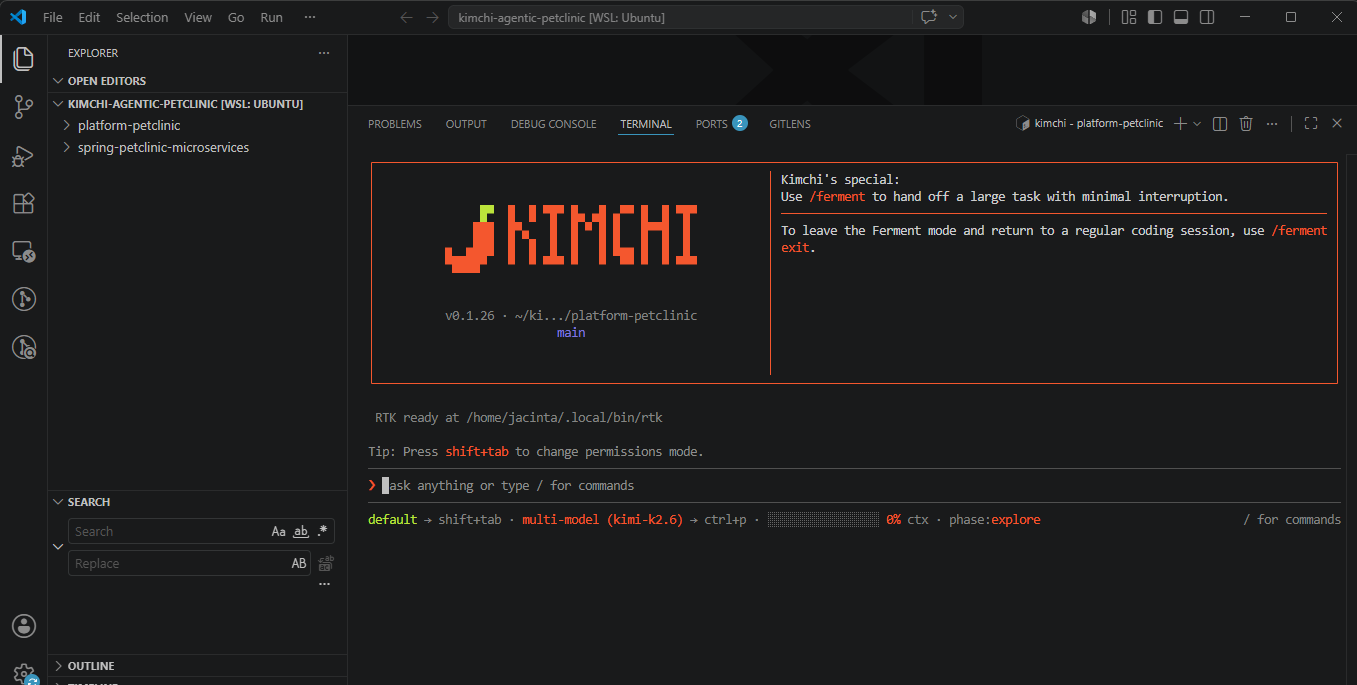This screenshot has width=1357, height=685.
Task: Toggle the Replace field chevron
Action: click(57, 547)
